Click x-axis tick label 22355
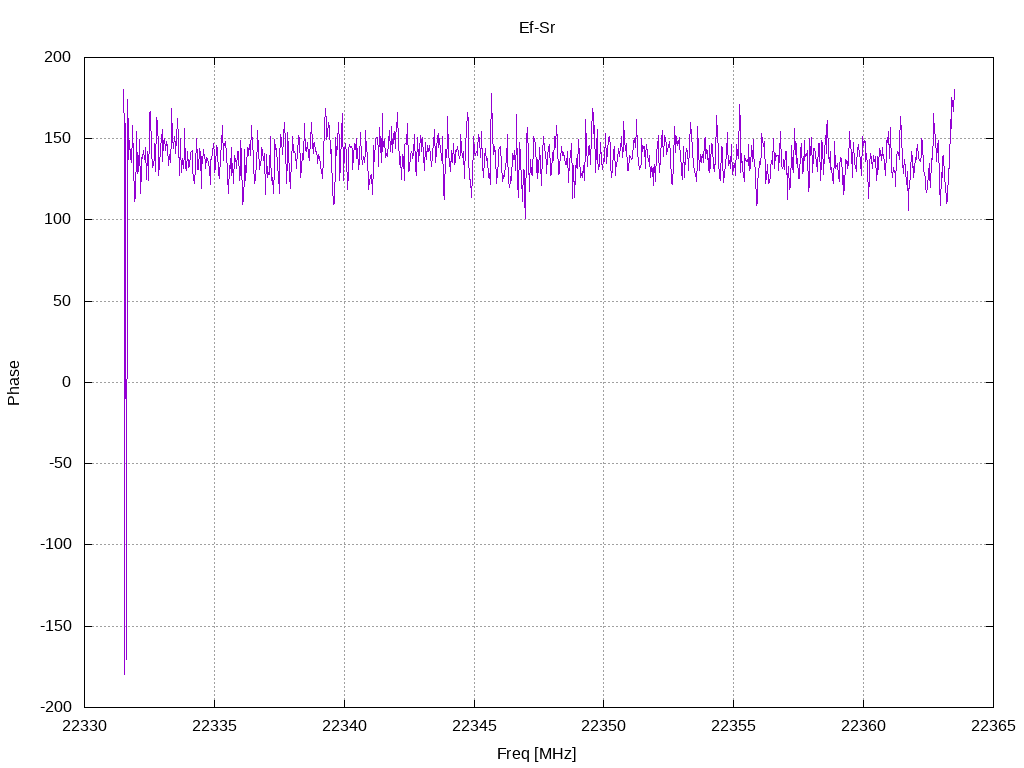Image resolution: width=1024 pixels, height=768 pixels. 733,726
